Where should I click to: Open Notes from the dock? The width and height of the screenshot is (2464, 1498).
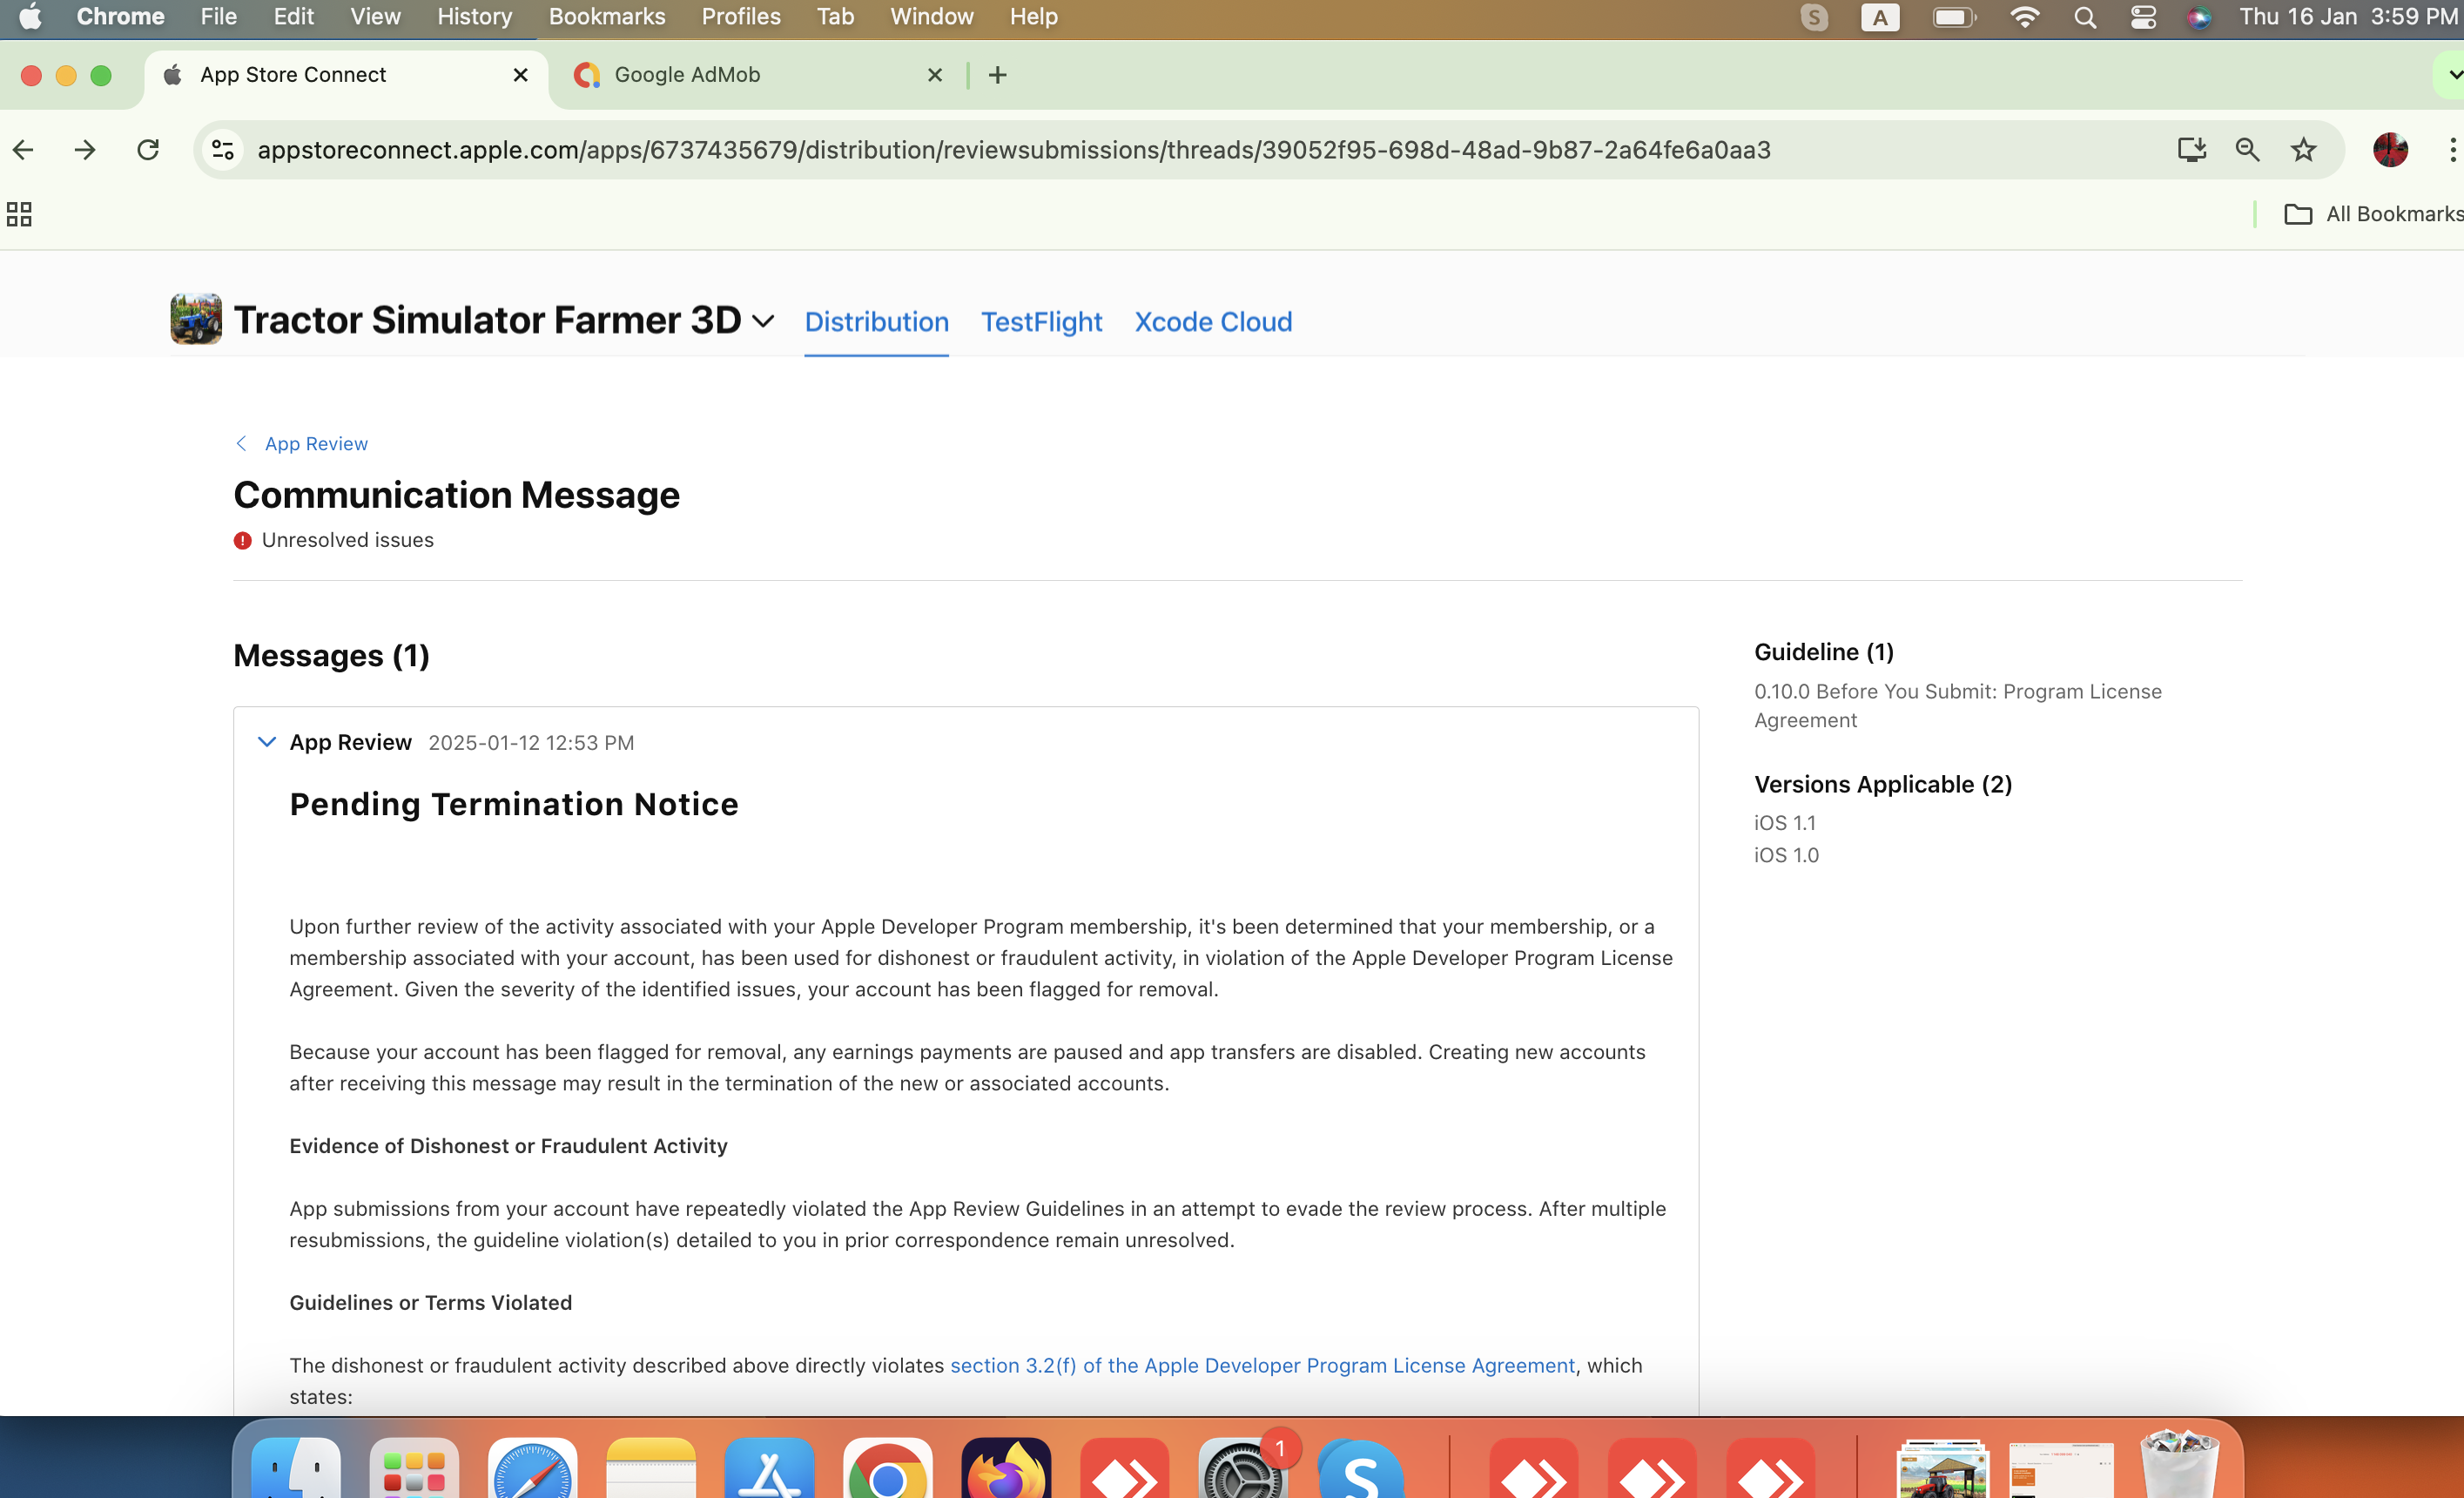651,1468
